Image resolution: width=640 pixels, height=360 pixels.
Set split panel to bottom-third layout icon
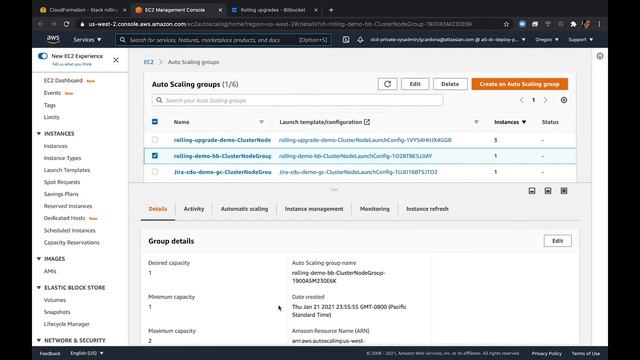(532, 191)
